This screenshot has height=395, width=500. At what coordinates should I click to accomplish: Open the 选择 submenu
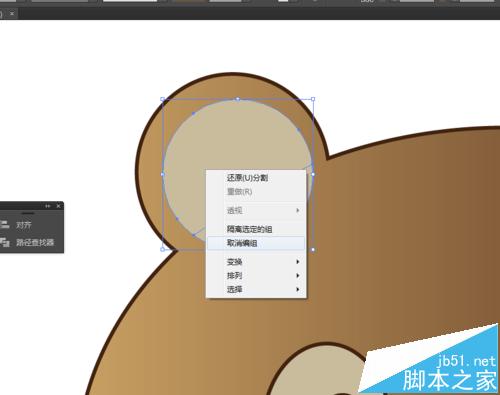(x=256, y=289)
